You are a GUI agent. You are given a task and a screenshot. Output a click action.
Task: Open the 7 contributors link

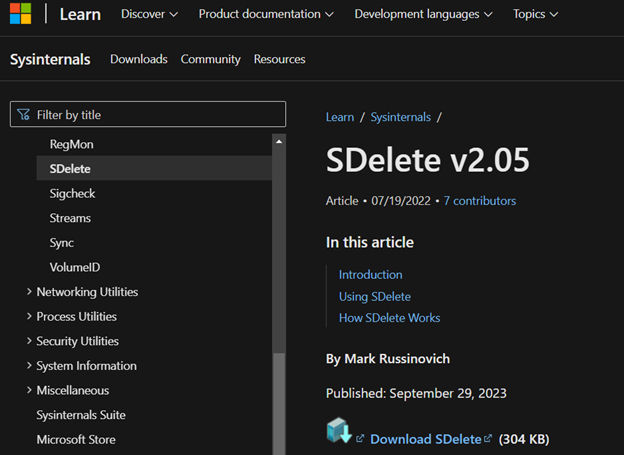point(480,201)
